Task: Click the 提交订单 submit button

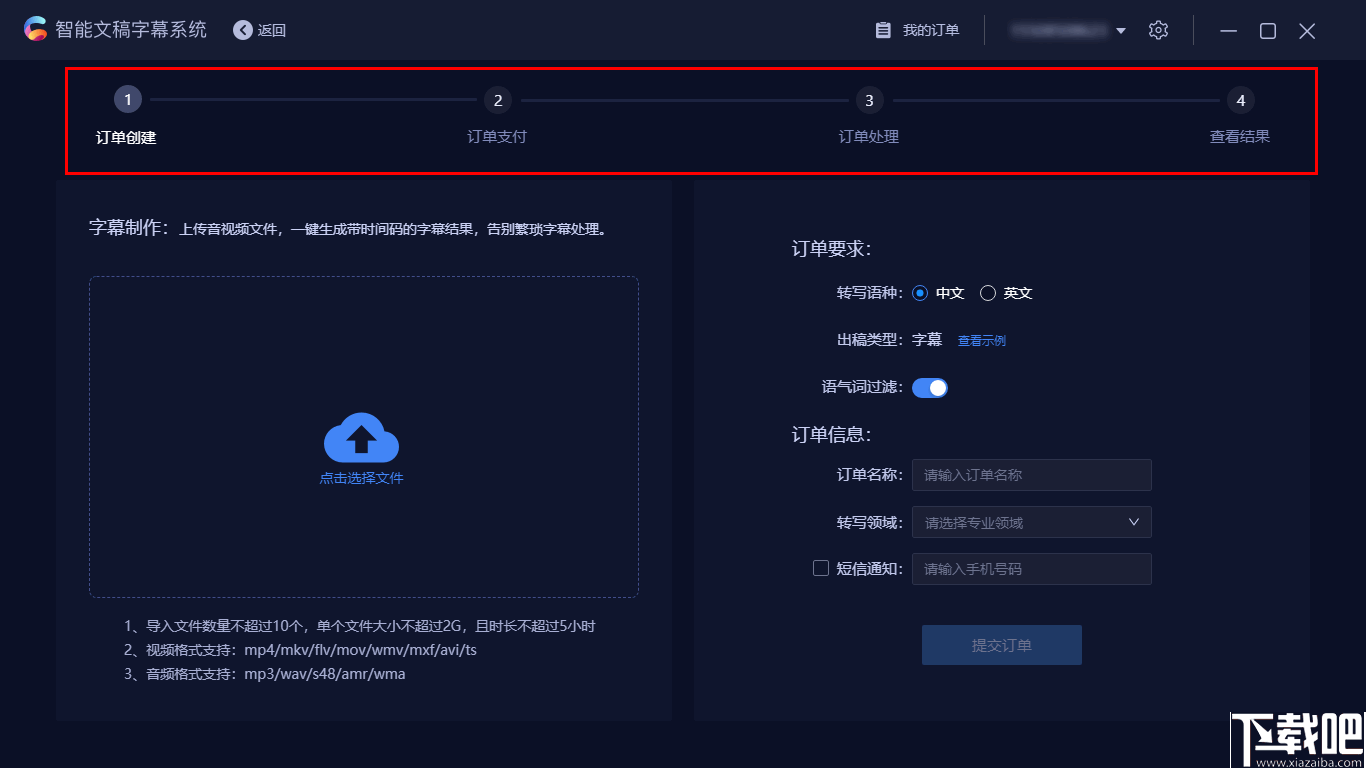Action: (1001, 644)
